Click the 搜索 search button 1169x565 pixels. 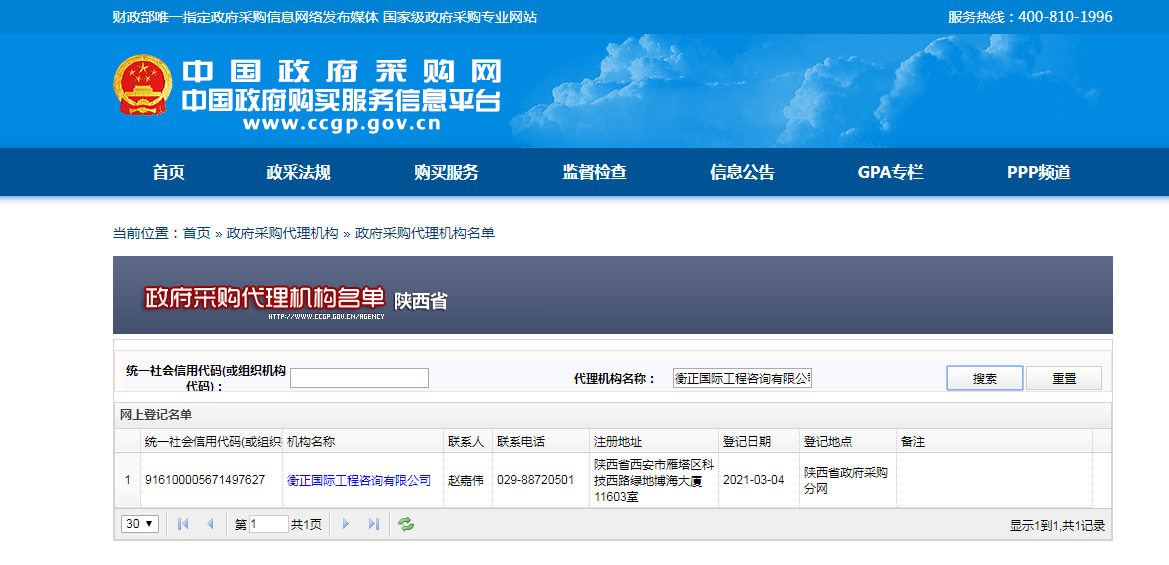click(985, 378)
